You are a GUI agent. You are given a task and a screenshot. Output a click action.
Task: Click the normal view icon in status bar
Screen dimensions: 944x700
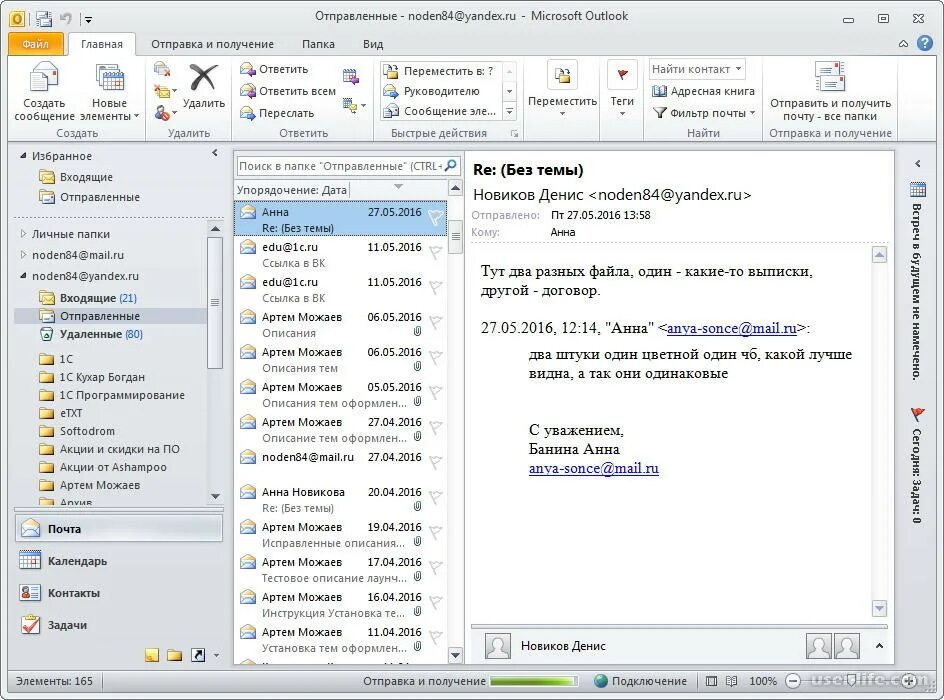[712, 681]
